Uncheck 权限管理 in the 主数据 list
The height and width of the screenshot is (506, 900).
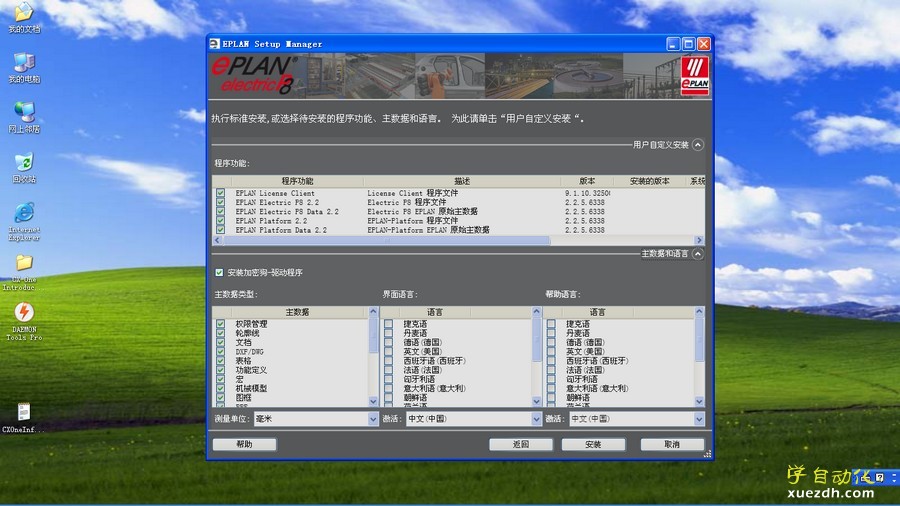220,324
